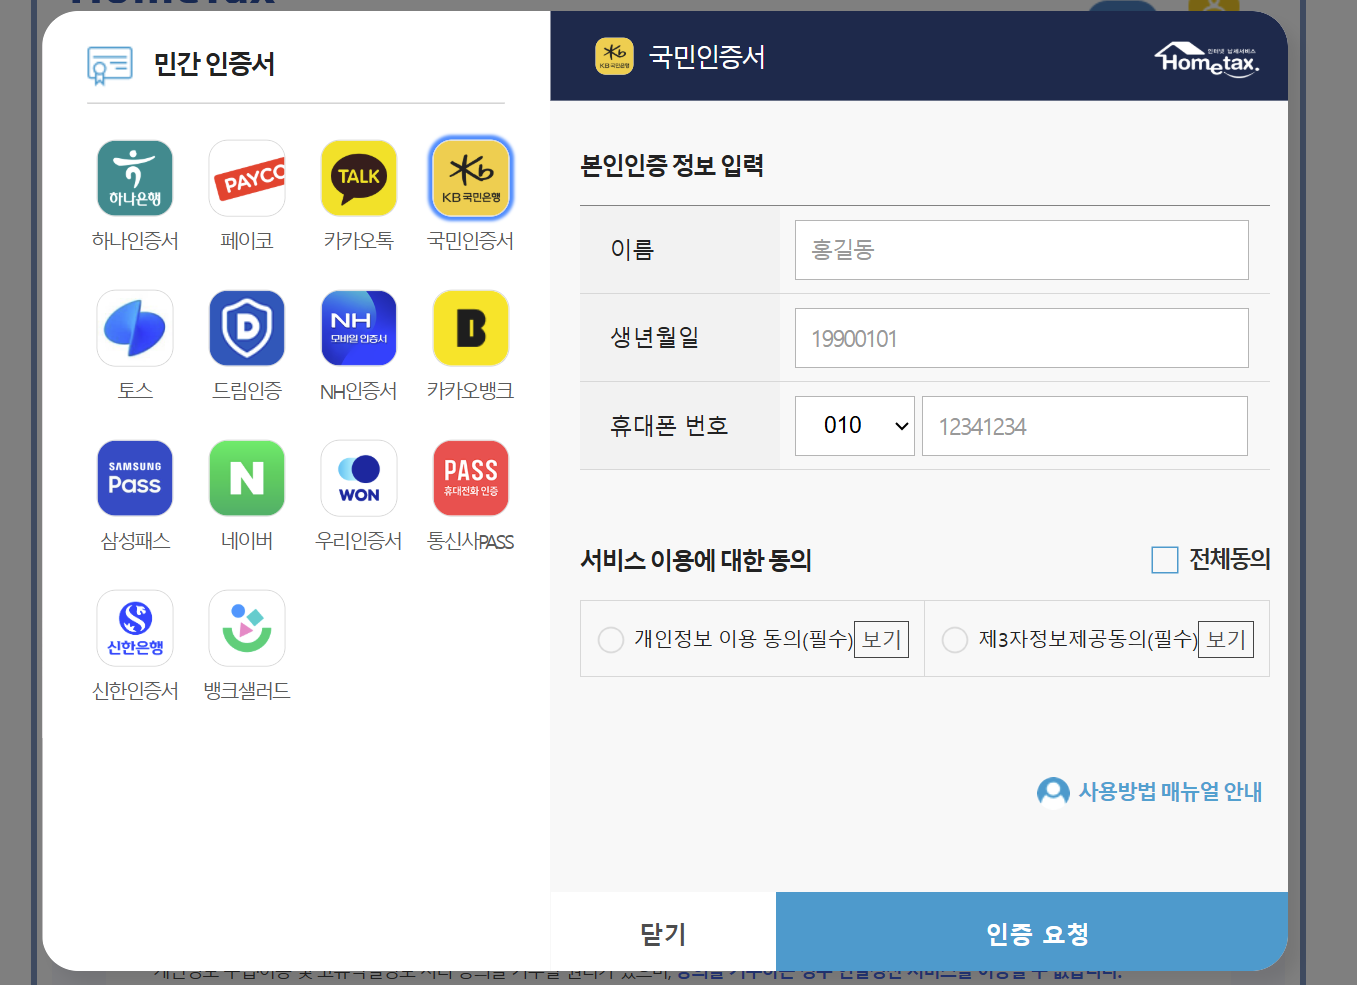Image resolution: width=1357 pixels, height=985 pixels.
Task: Click the 민간 인증서 panel title
Action: (214, 64)
